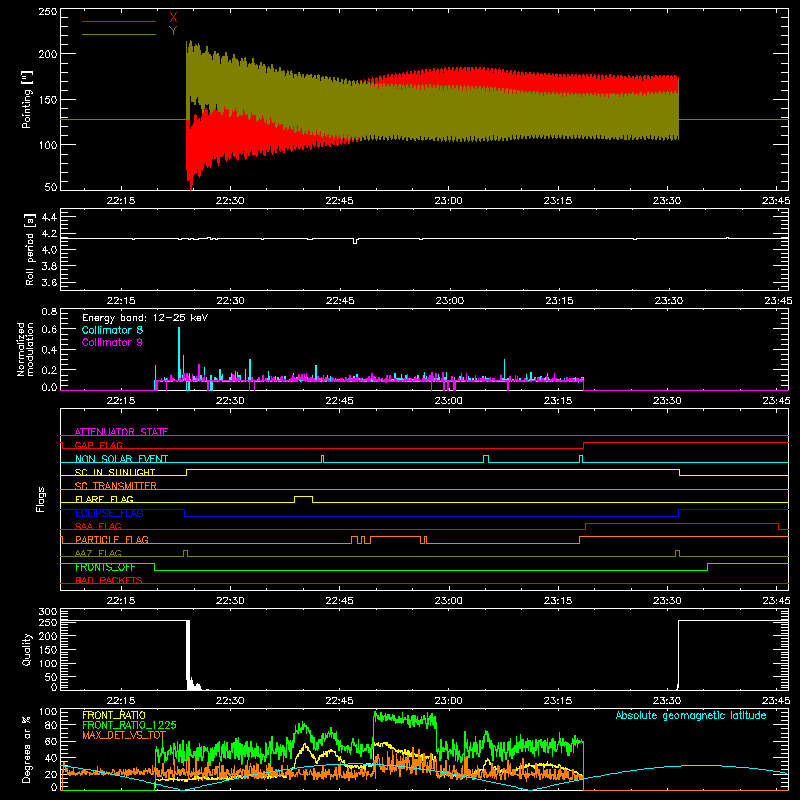This screenshot has height=800, width=800.
Task: Click the PARTICLE_FLAG label
Action: click(112, 539)
